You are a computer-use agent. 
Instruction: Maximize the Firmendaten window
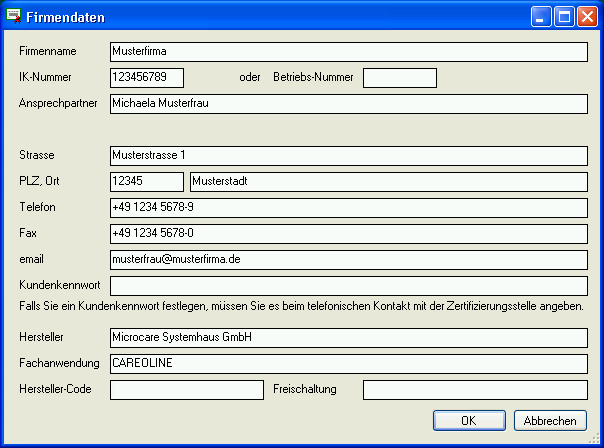[564, 17]
